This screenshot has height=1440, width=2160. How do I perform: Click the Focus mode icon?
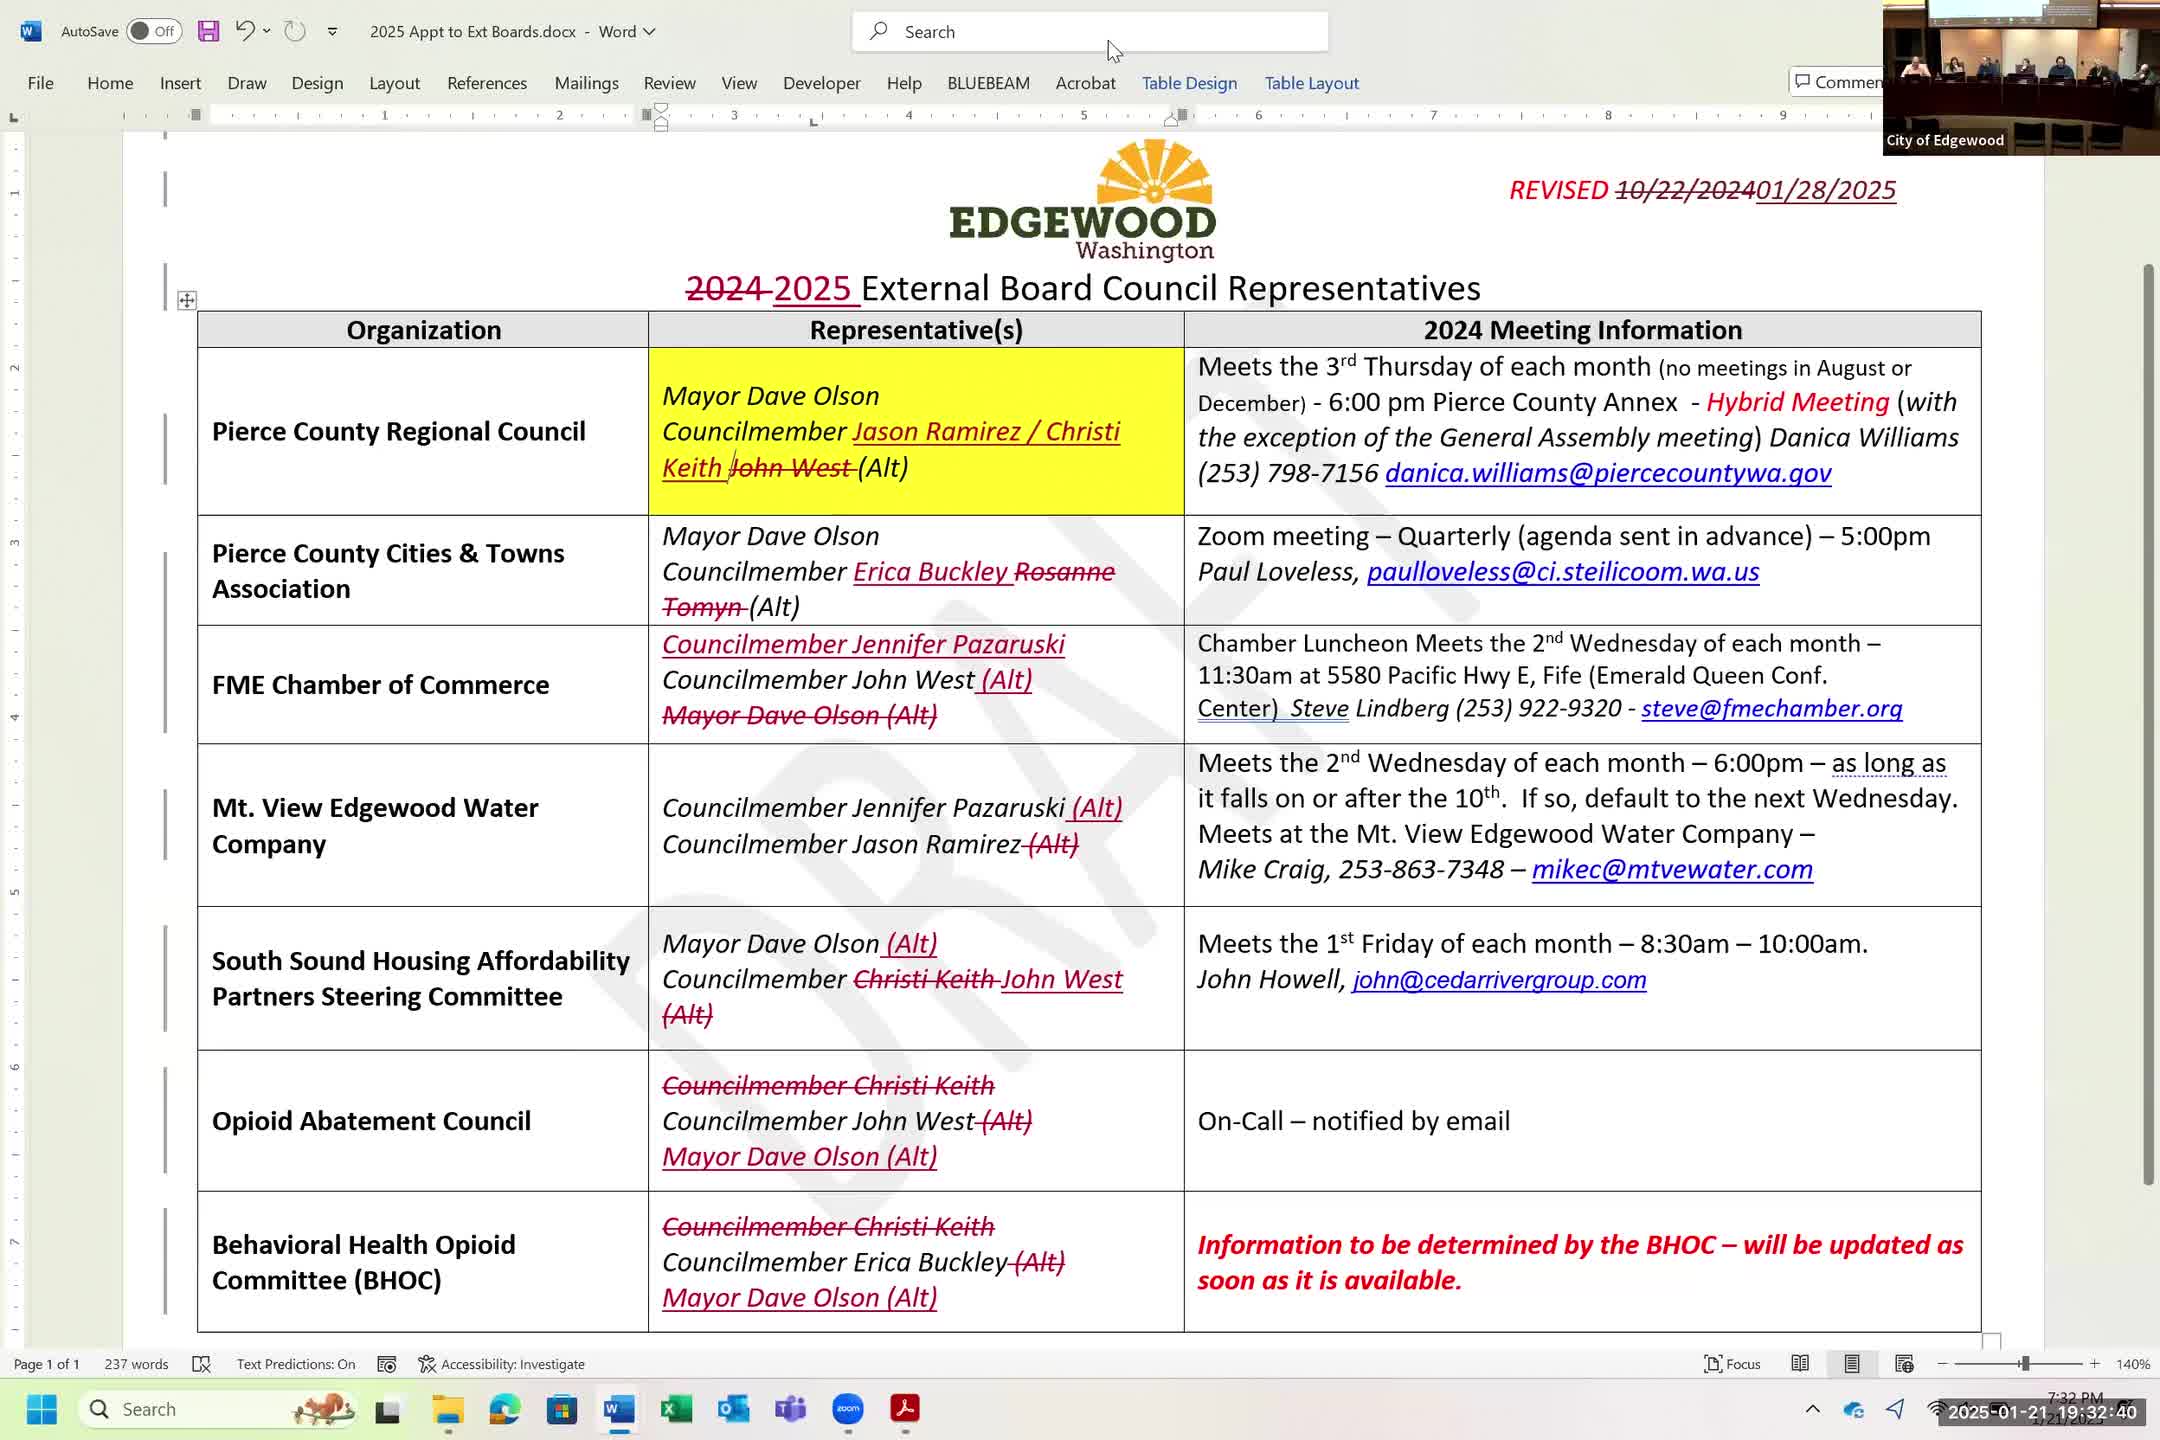click(1732, 1364)
